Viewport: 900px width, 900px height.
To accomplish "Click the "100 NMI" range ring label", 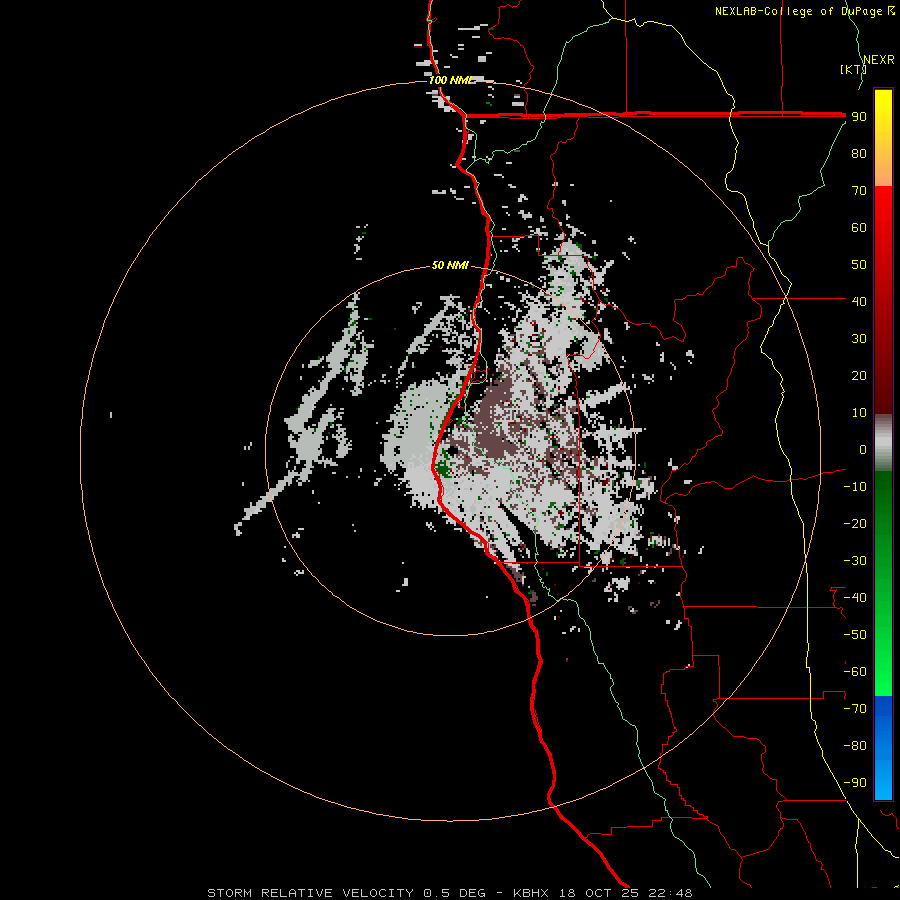I will click(x=451, y=80).
